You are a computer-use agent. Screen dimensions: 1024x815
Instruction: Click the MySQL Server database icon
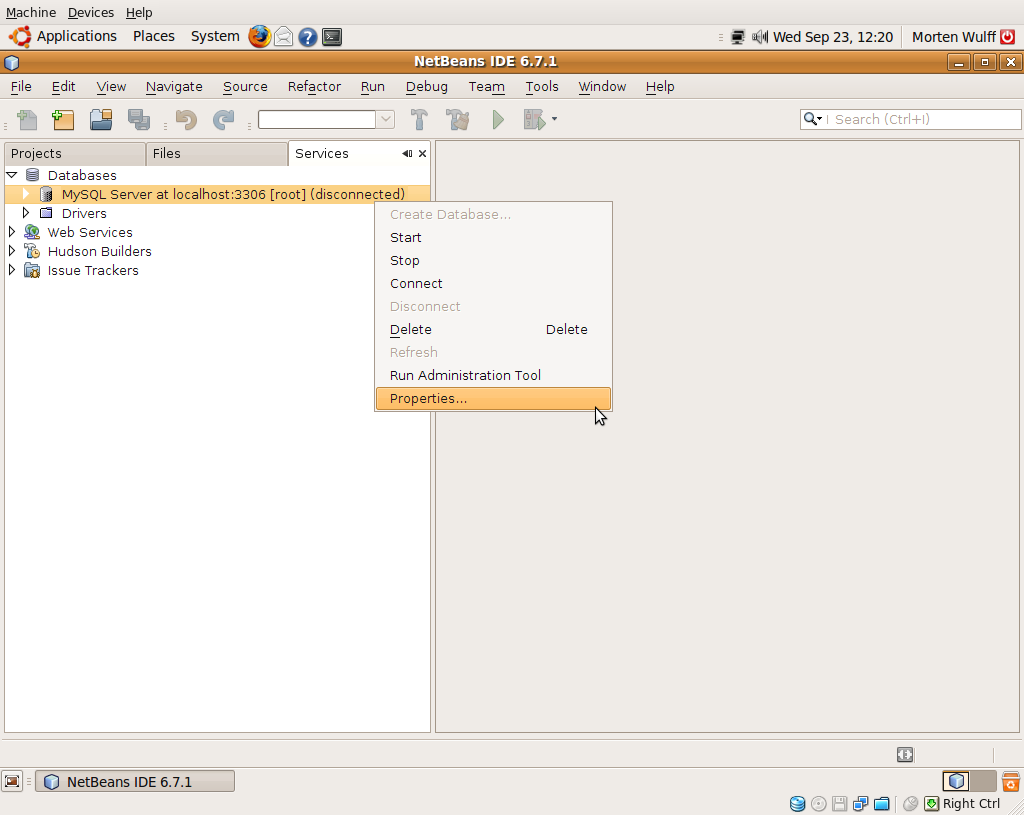[46, 194]
